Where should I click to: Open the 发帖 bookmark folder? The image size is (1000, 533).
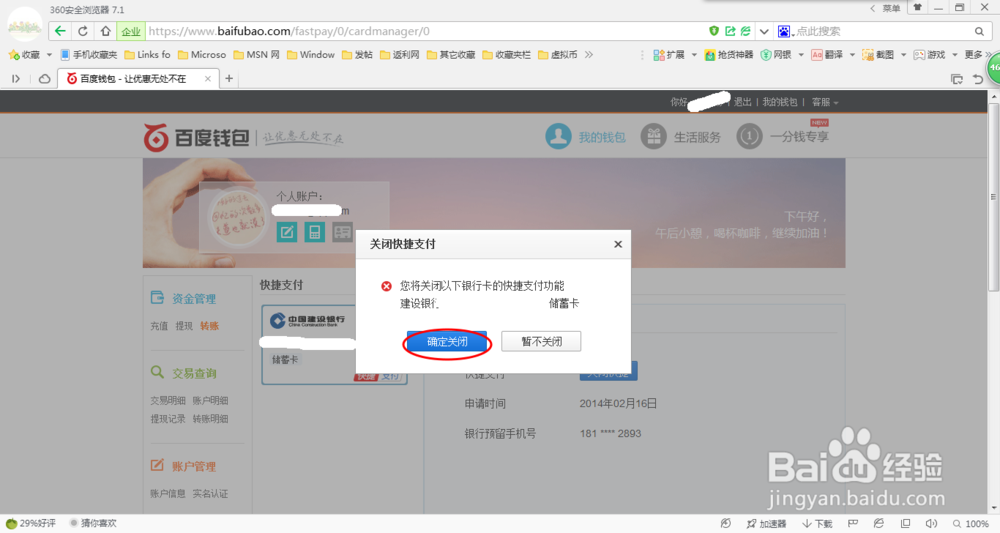(357, 55)
